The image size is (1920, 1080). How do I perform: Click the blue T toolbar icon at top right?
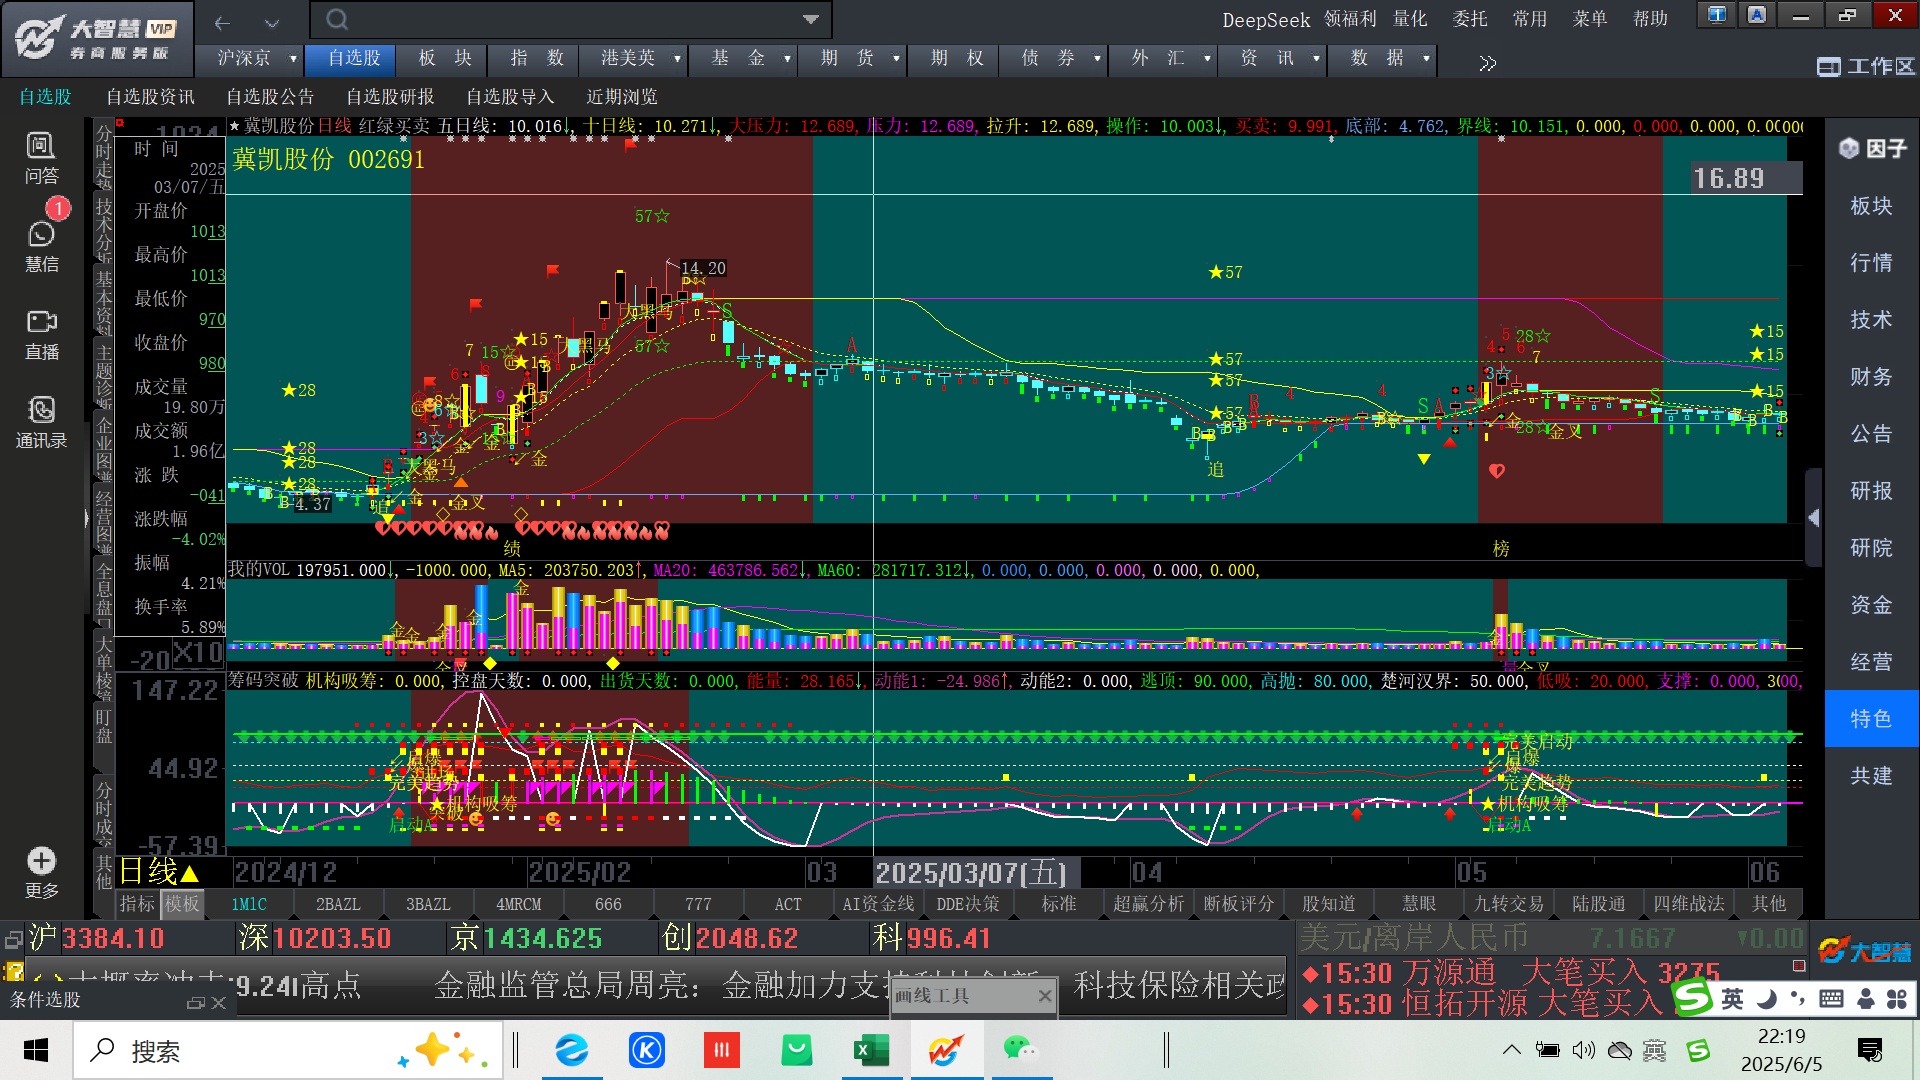click(x=1717, y=15)
